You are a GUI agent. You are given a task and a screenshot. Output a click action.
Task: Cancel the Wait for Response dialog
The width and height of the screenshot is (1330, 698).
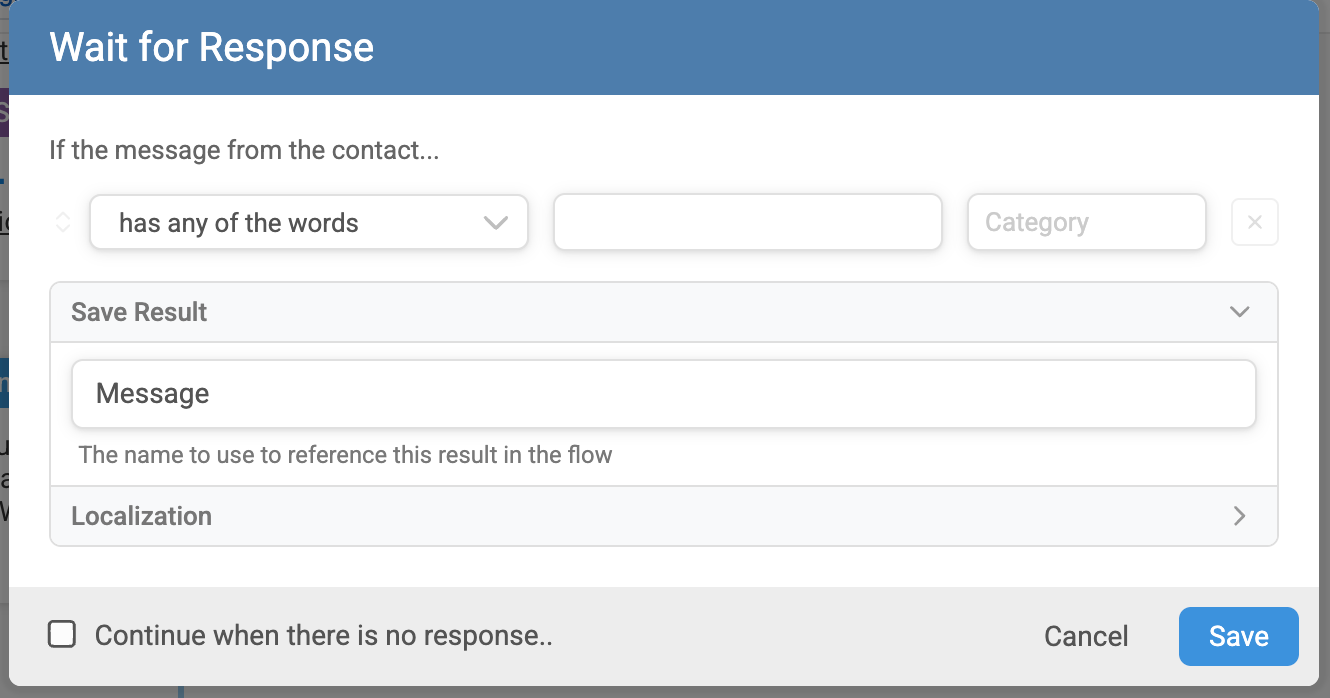pos(1086,637)
